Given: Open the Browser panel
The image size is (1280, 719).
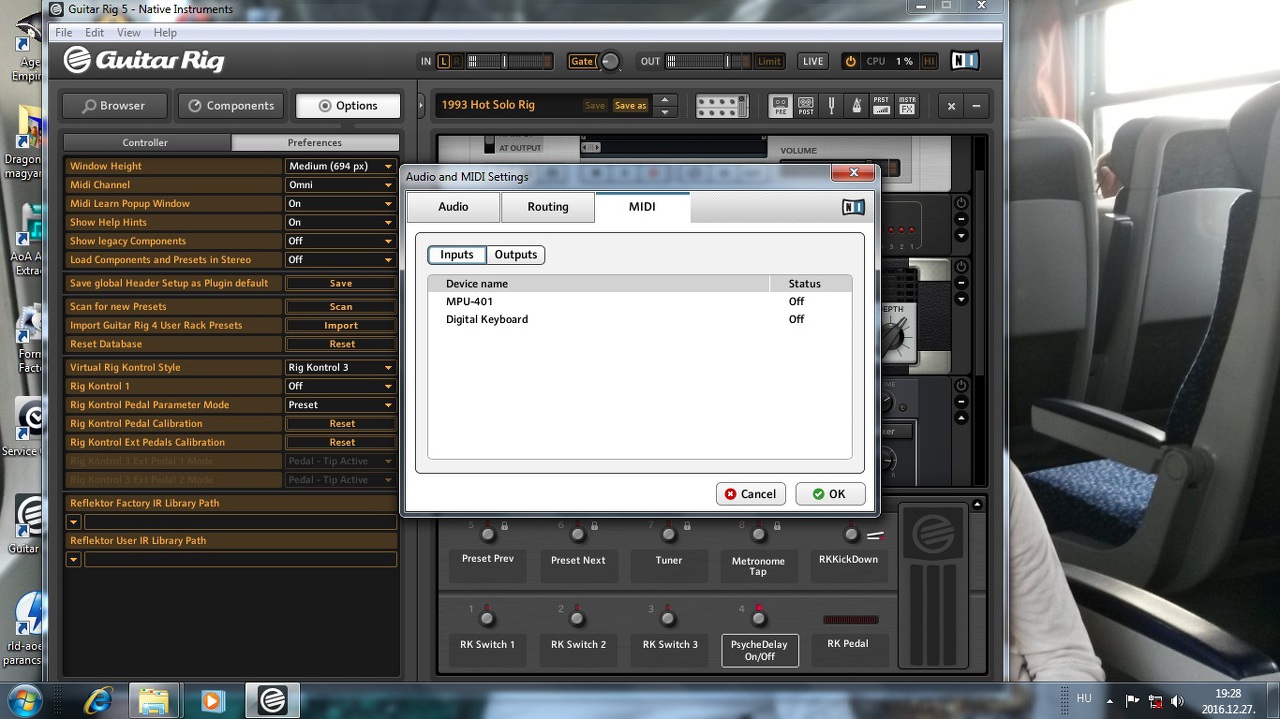Looking at the screenshot, I should click(114, 106).
